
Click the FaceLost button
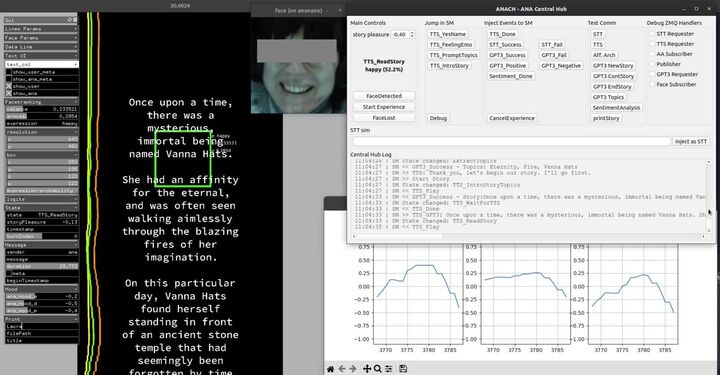384,118
